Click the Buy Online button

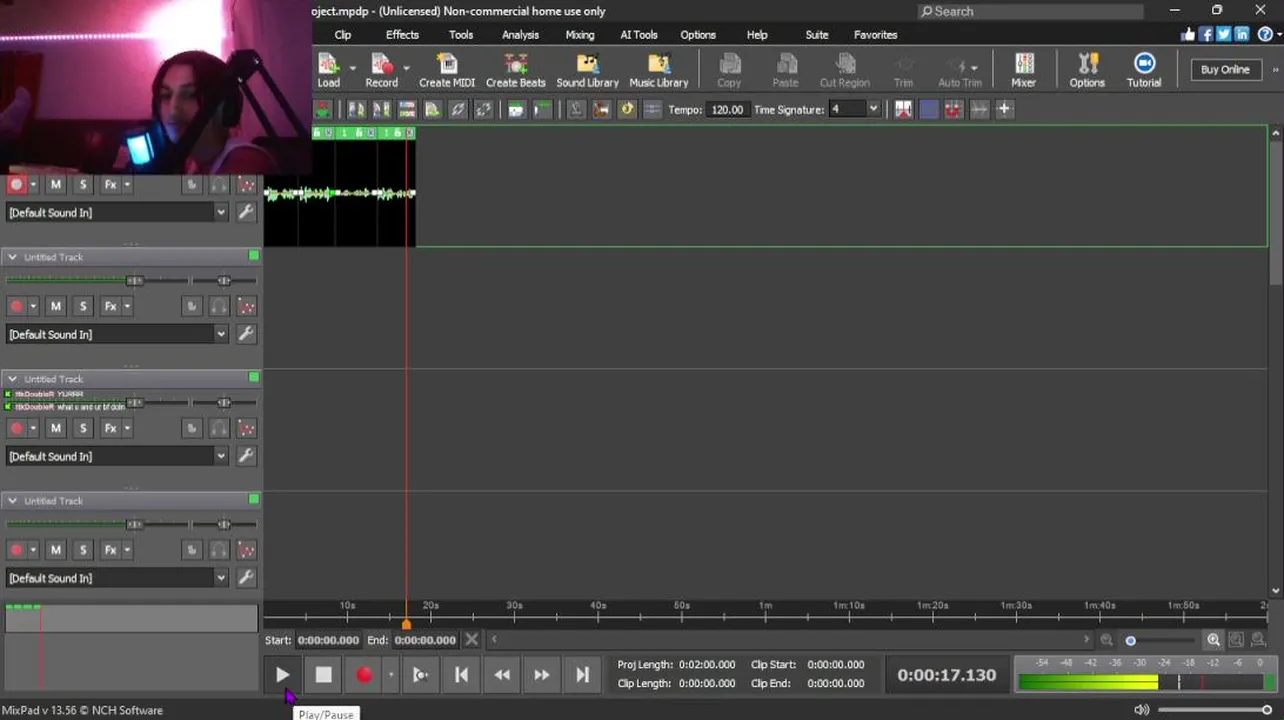point(1225,69)
